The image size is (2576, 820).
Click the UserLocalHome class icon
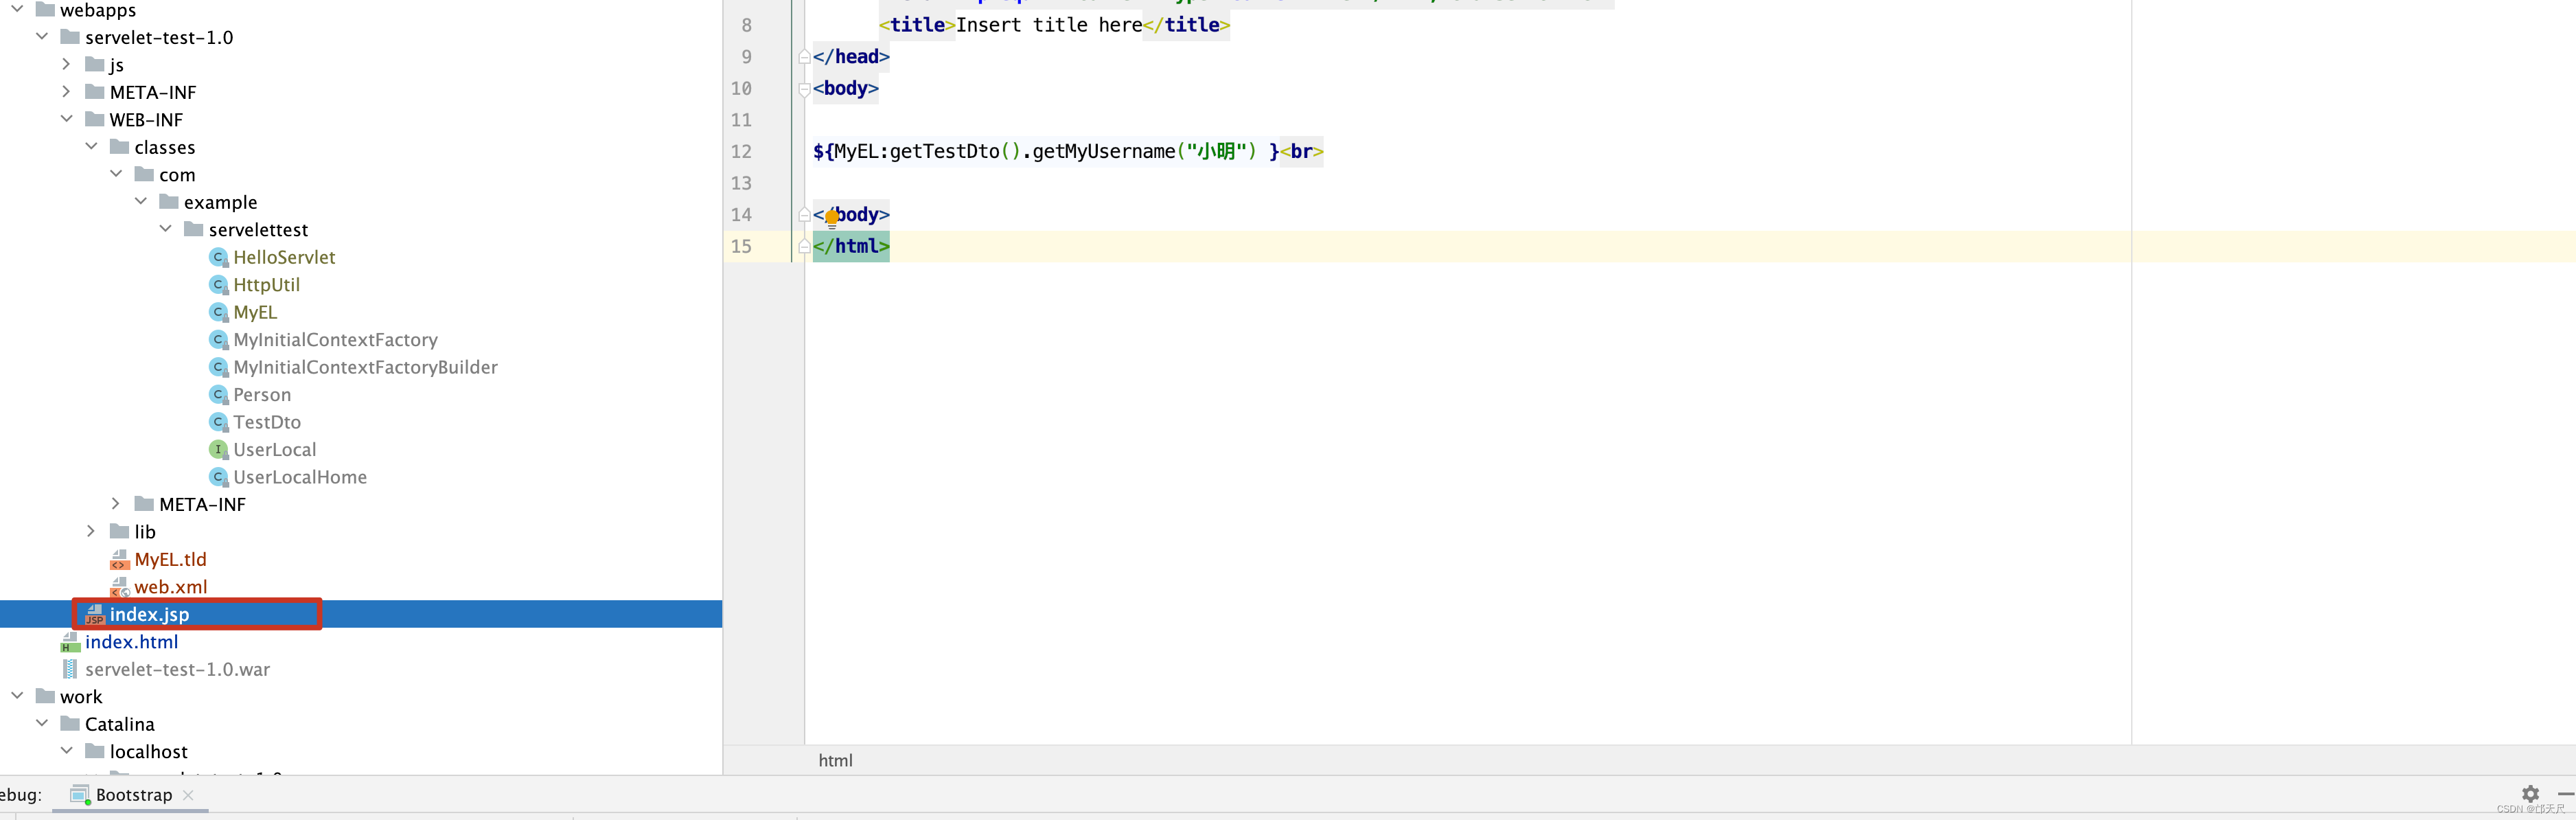pos(219,478)
